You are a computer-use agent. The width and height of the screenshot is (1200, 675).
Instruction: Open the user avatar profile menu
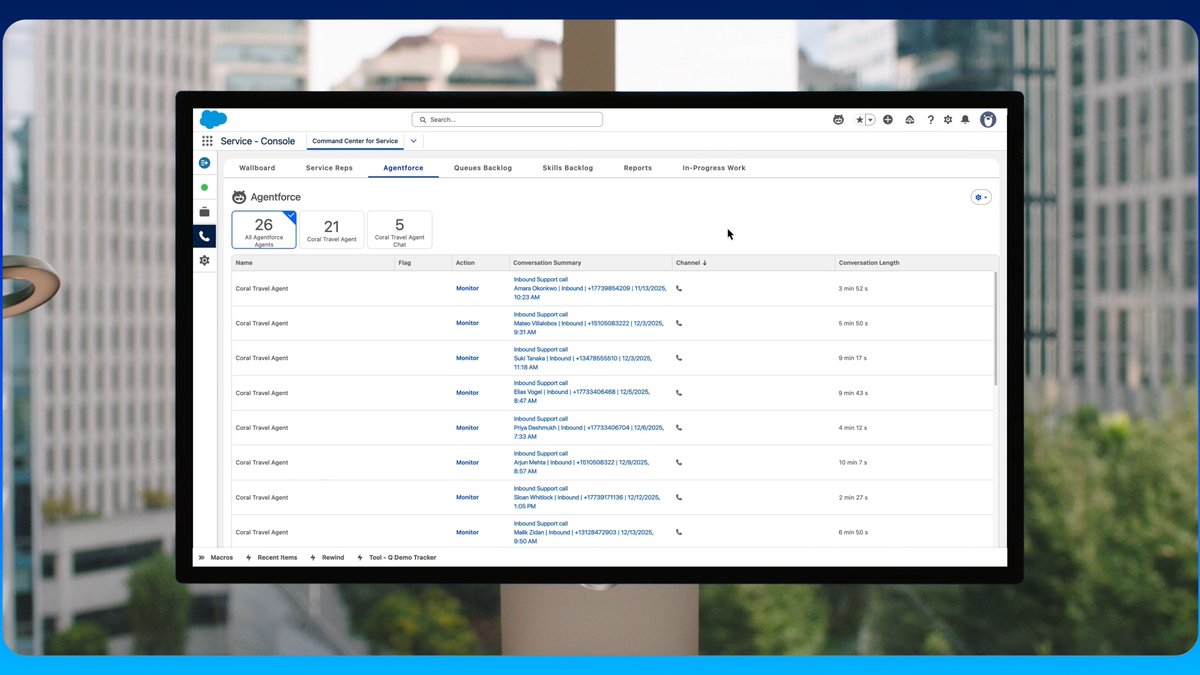point(988,120)
